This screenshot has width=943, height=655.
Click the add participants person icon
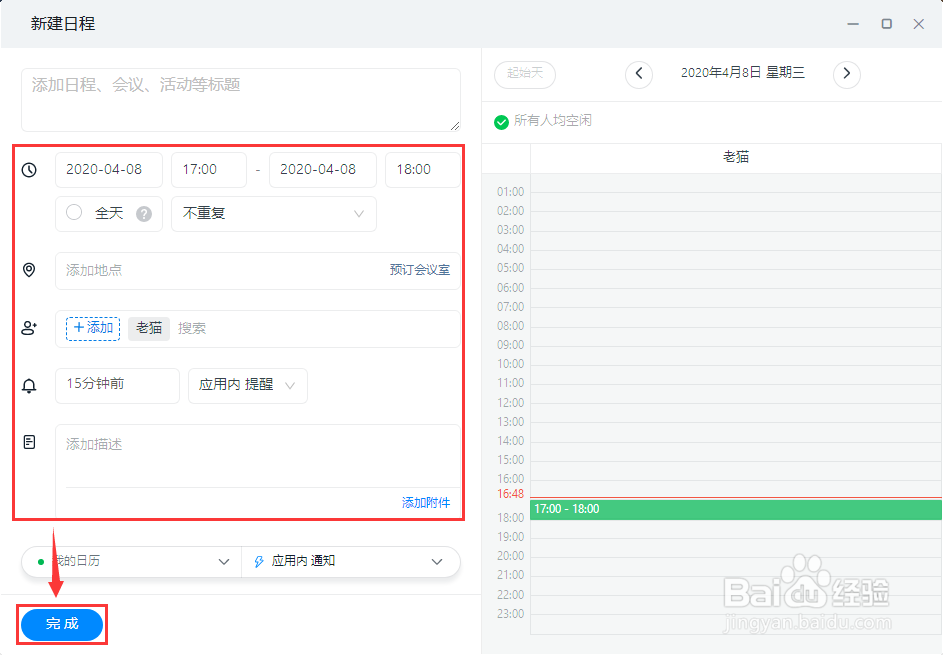pos(29,328)
